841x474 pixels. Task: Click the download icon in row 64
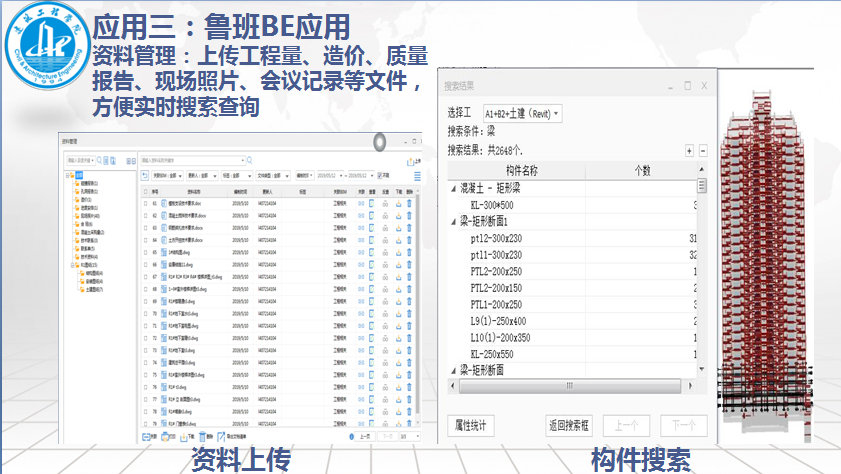[399, 240]
